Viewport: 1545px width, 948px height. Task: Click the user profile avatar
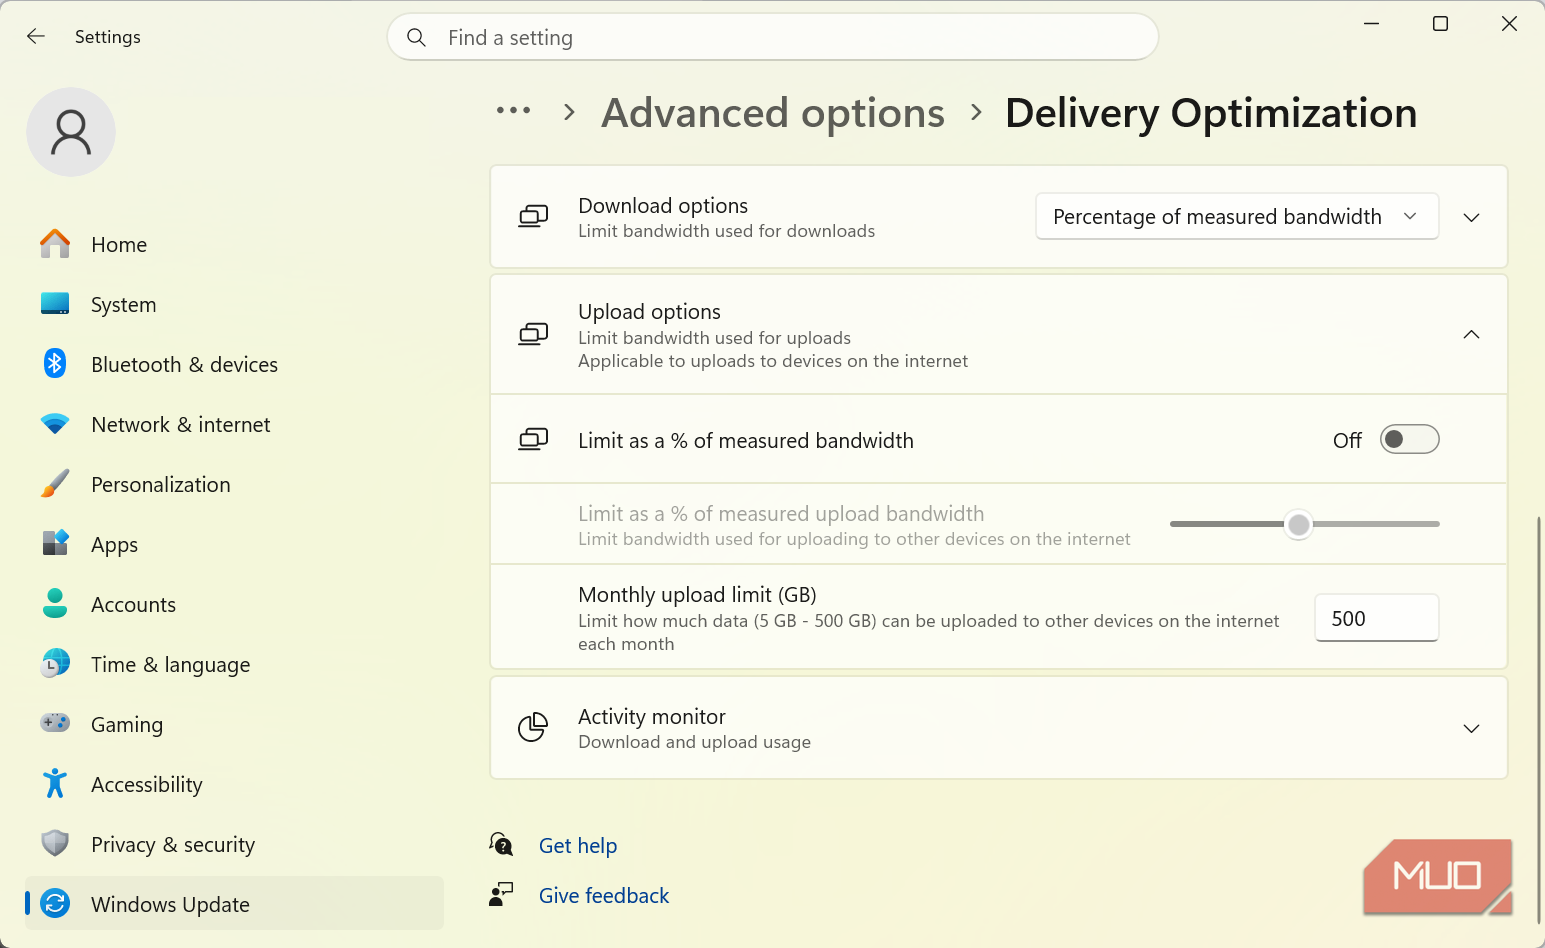tap(71, 132)
